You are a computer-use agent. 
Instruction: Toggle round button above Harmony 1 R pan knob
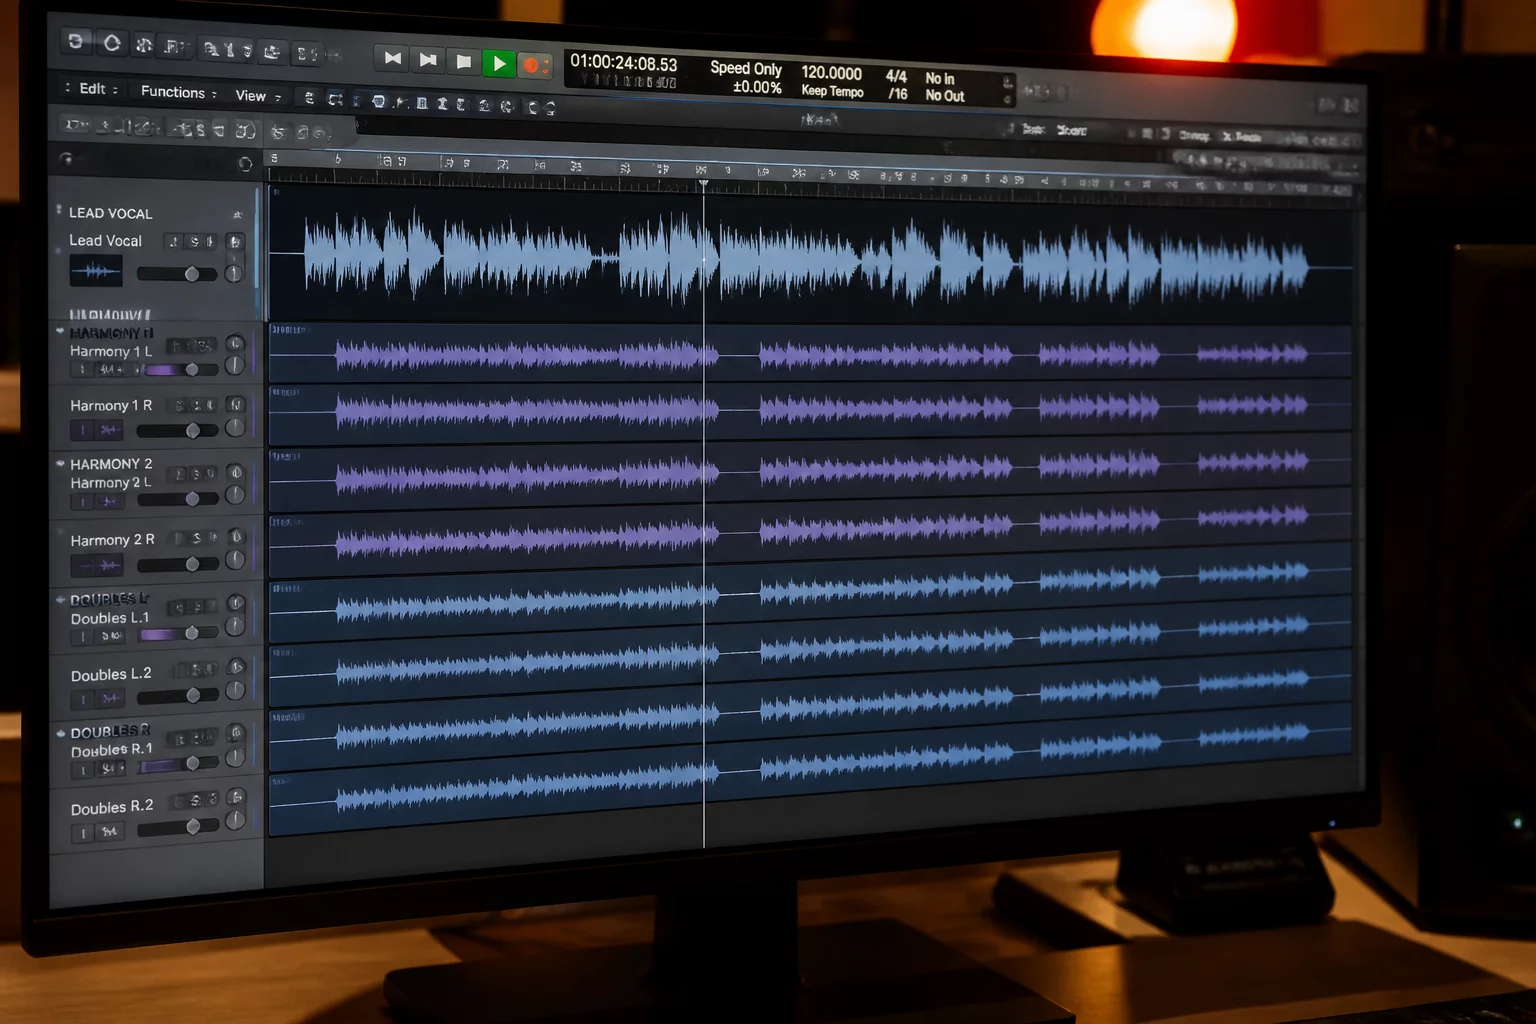pos(235,405)
